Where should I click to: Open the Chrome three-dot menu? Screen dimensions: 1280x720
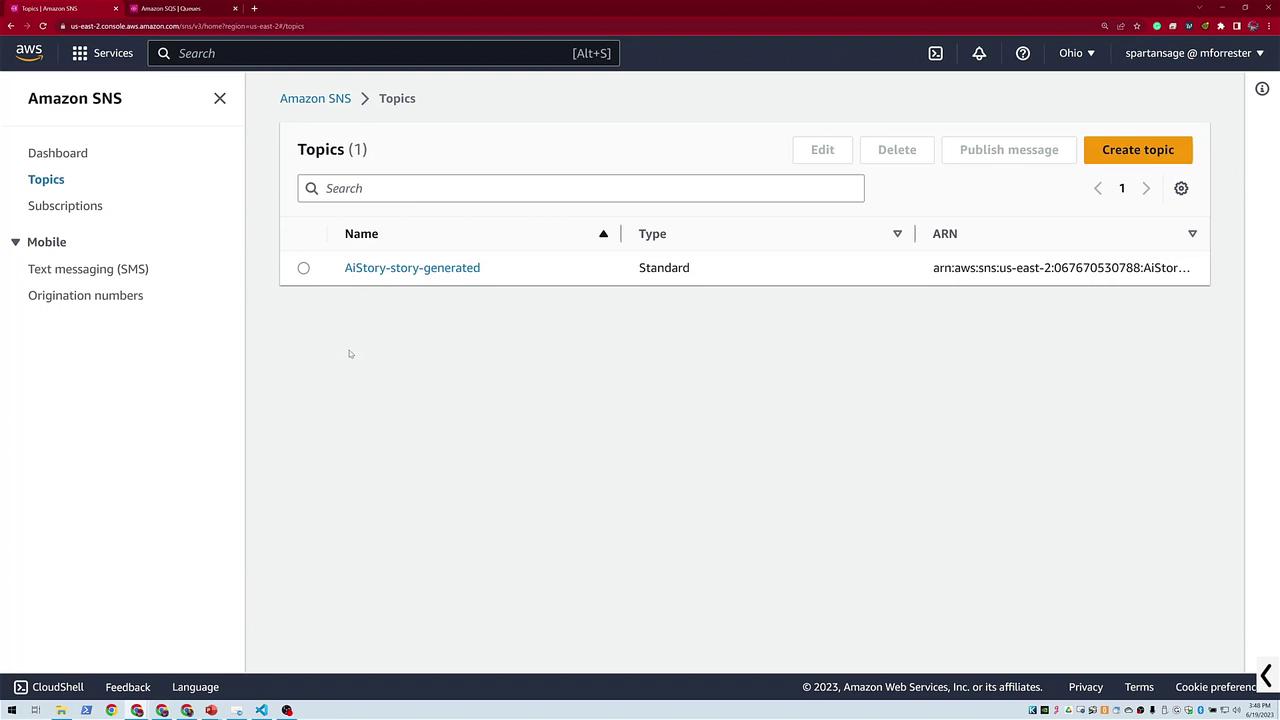click(x=1269, y=26)
